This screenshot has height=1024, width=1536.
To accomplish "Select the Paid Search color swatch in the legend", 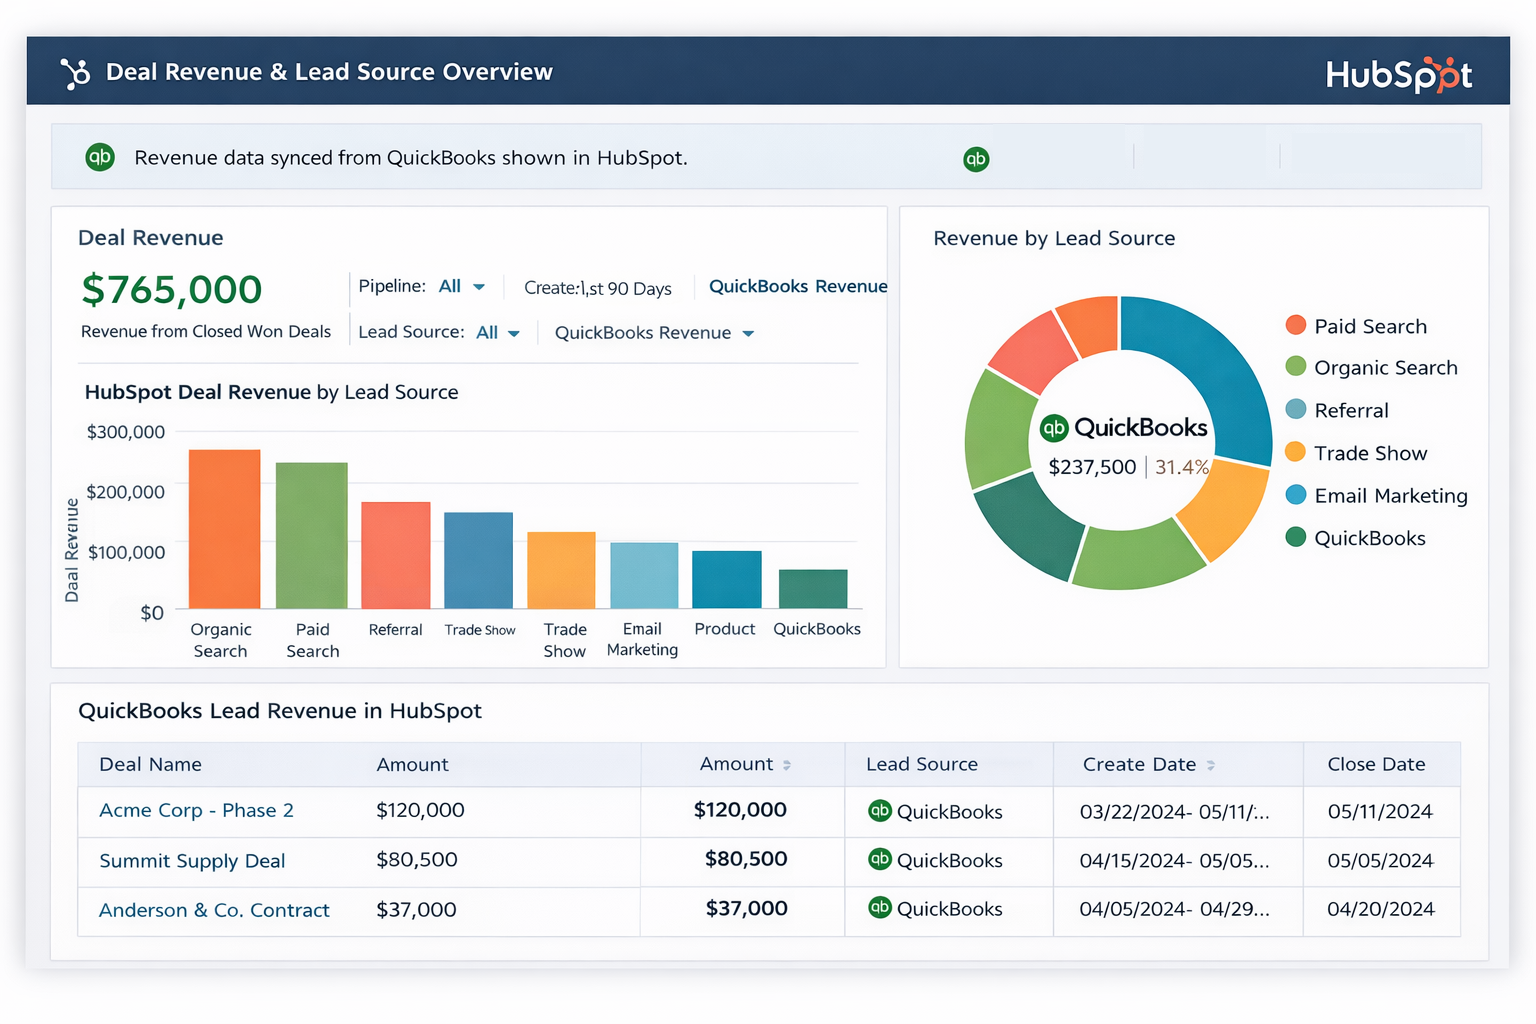I will 1295,325.
